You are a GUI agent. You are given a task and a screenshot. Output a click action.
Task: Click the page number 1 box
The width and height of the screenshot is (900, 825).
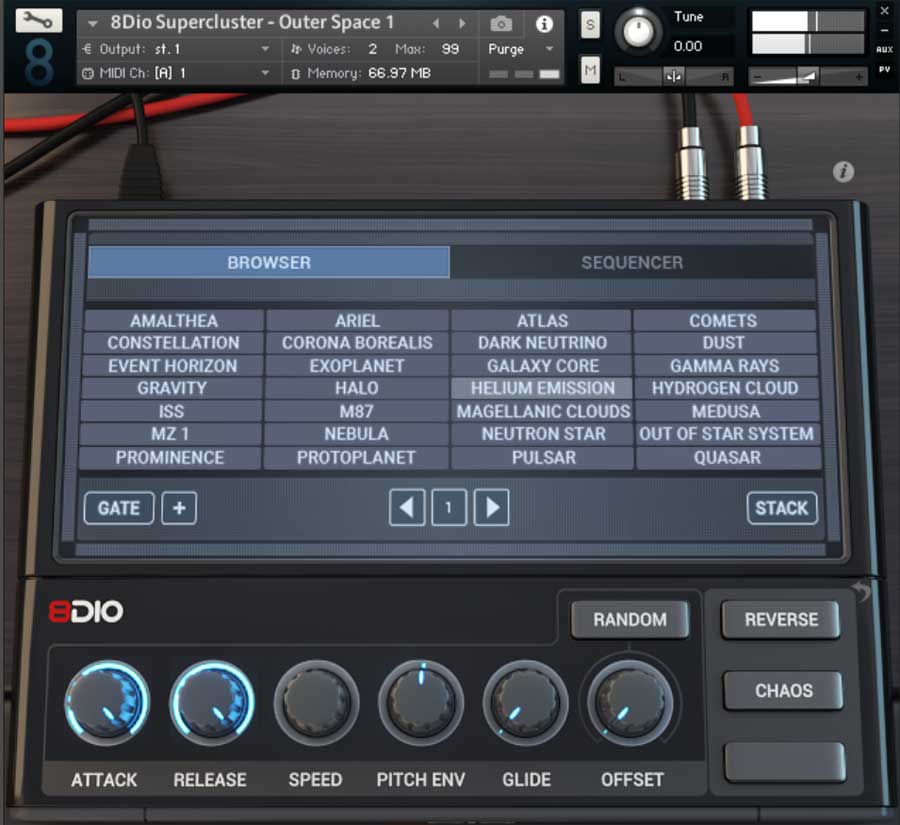449,508
